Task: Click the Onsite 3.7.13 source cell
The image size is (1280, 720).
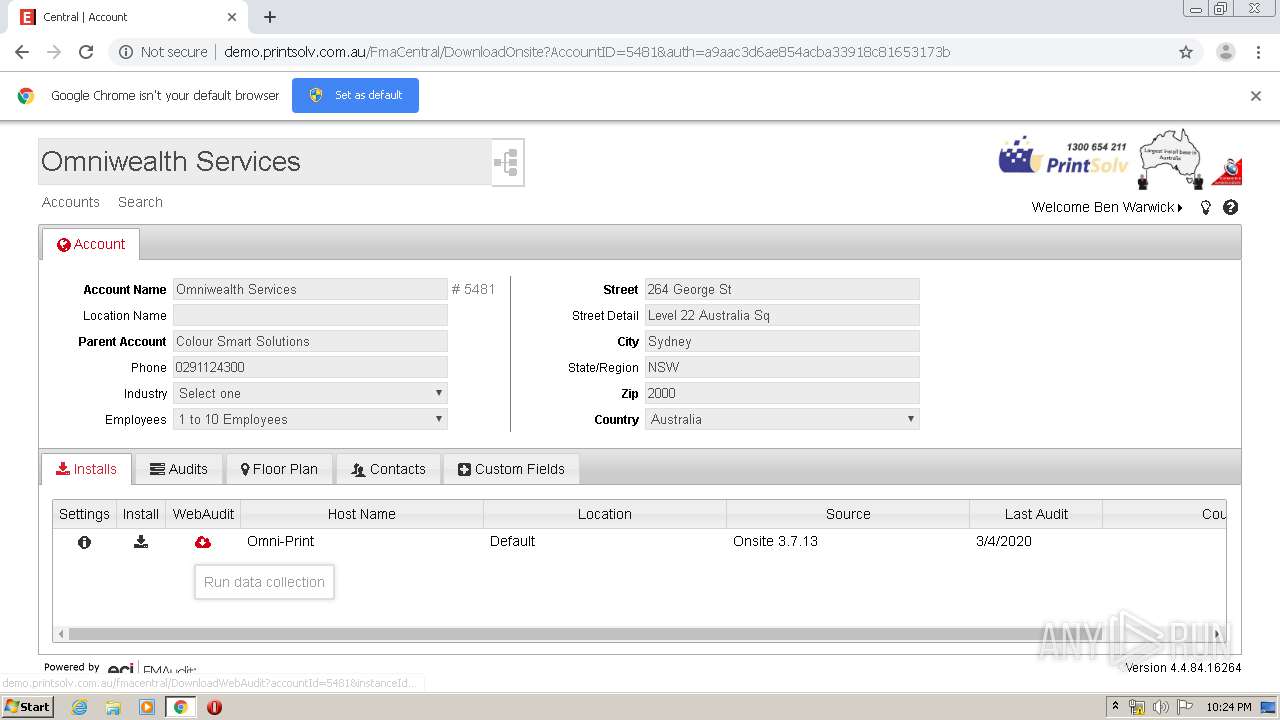Action: (775, 541)
